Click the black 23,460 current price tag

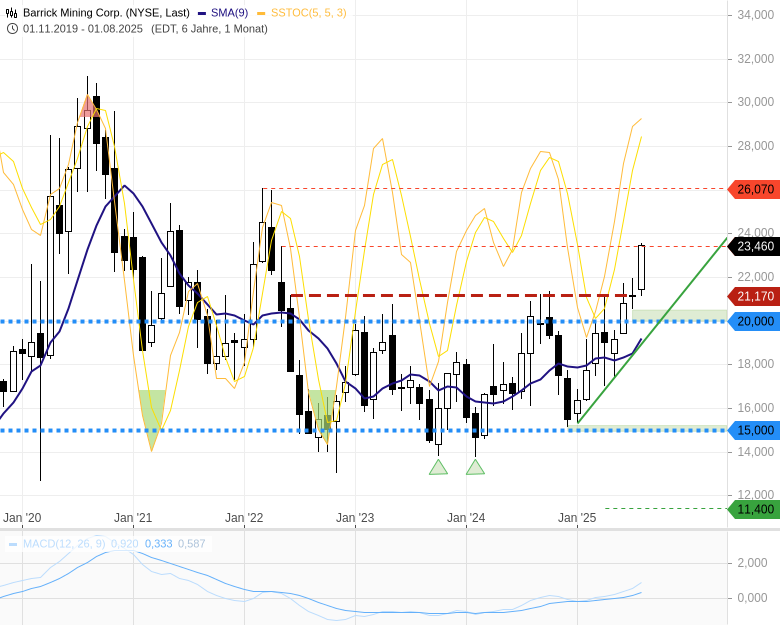(754, 246)
